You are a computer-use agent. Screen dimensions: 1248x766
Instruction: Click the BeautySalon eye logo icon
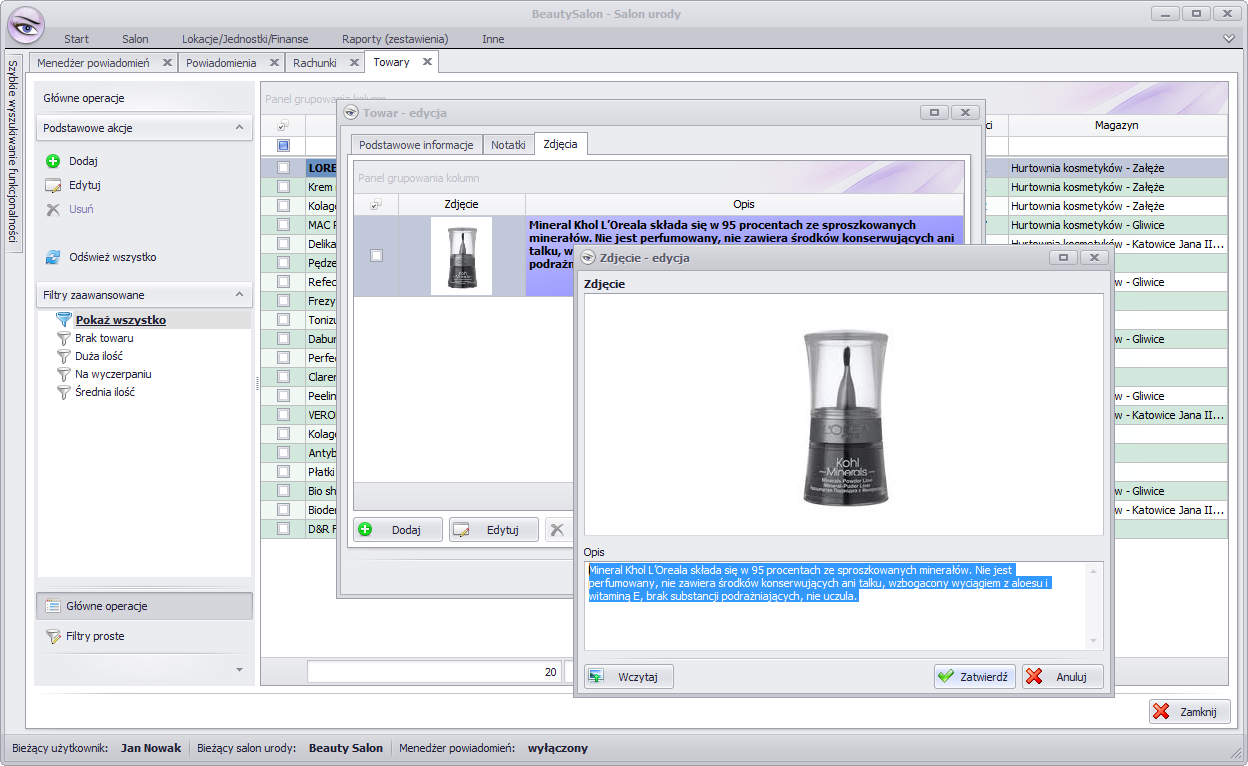click(x=25, y=24)
